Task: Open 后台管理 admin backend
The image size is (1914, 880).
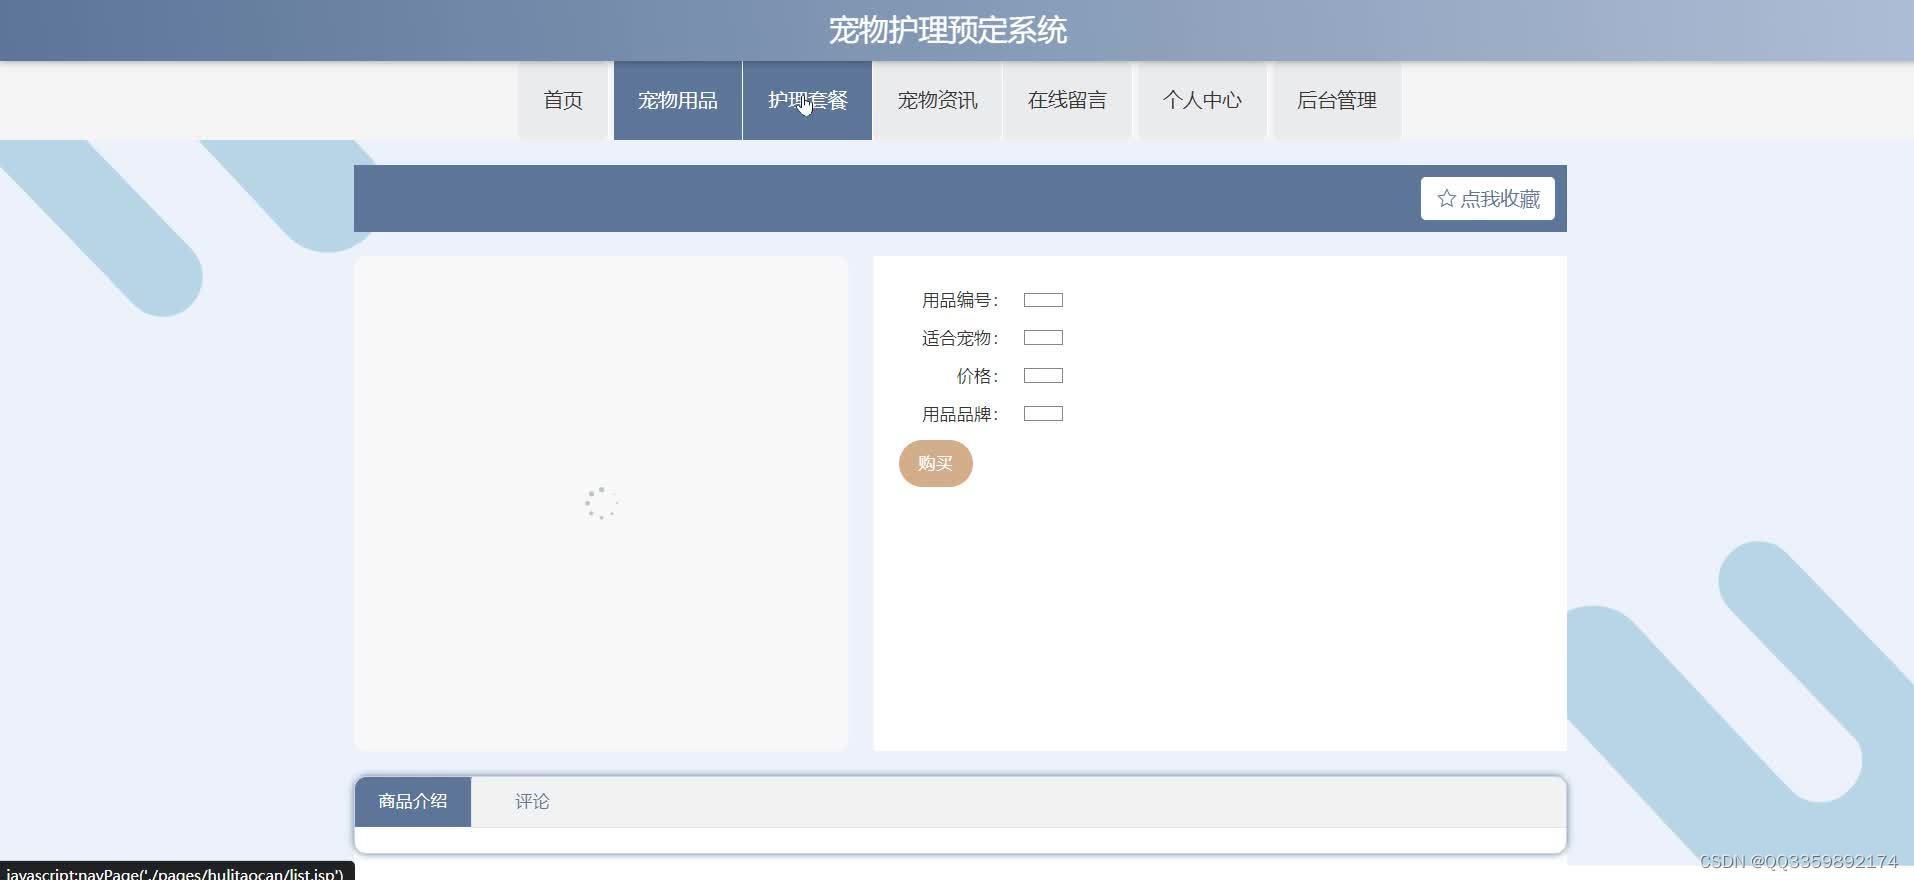Action: [1337, 100]
